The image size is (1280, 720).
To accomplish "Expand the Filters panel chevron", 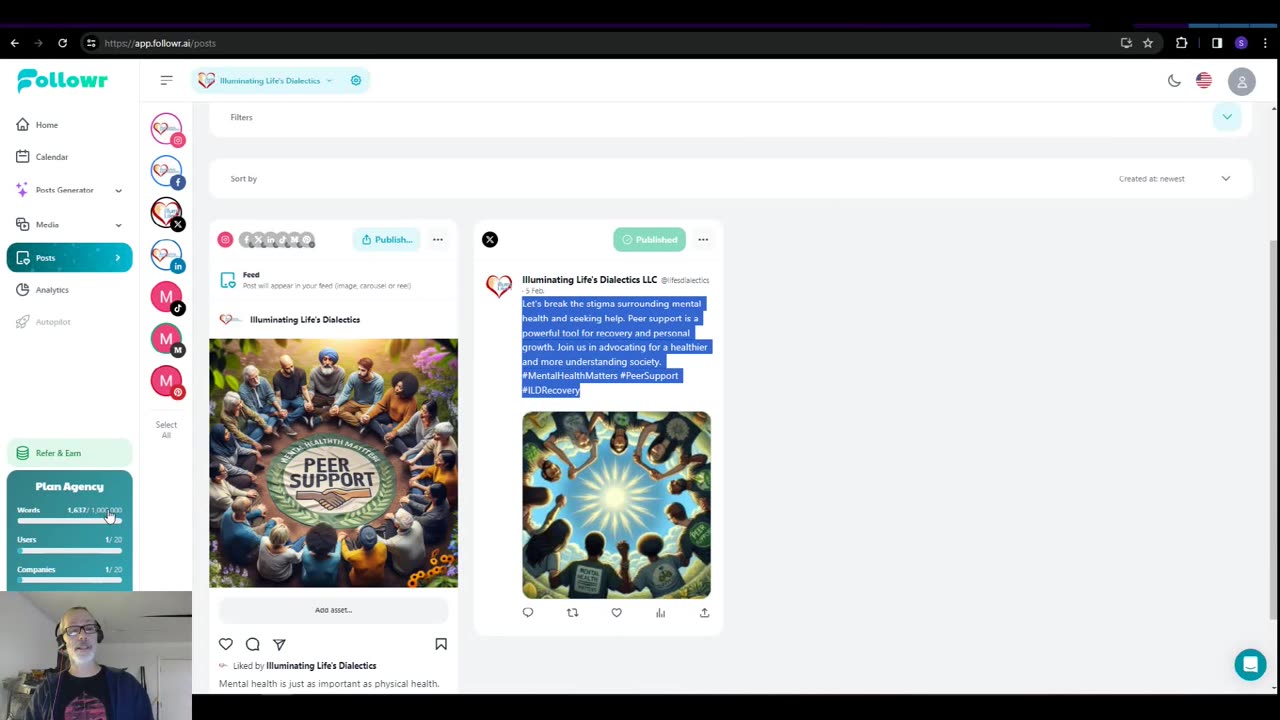I will (x=1227, y=117).
